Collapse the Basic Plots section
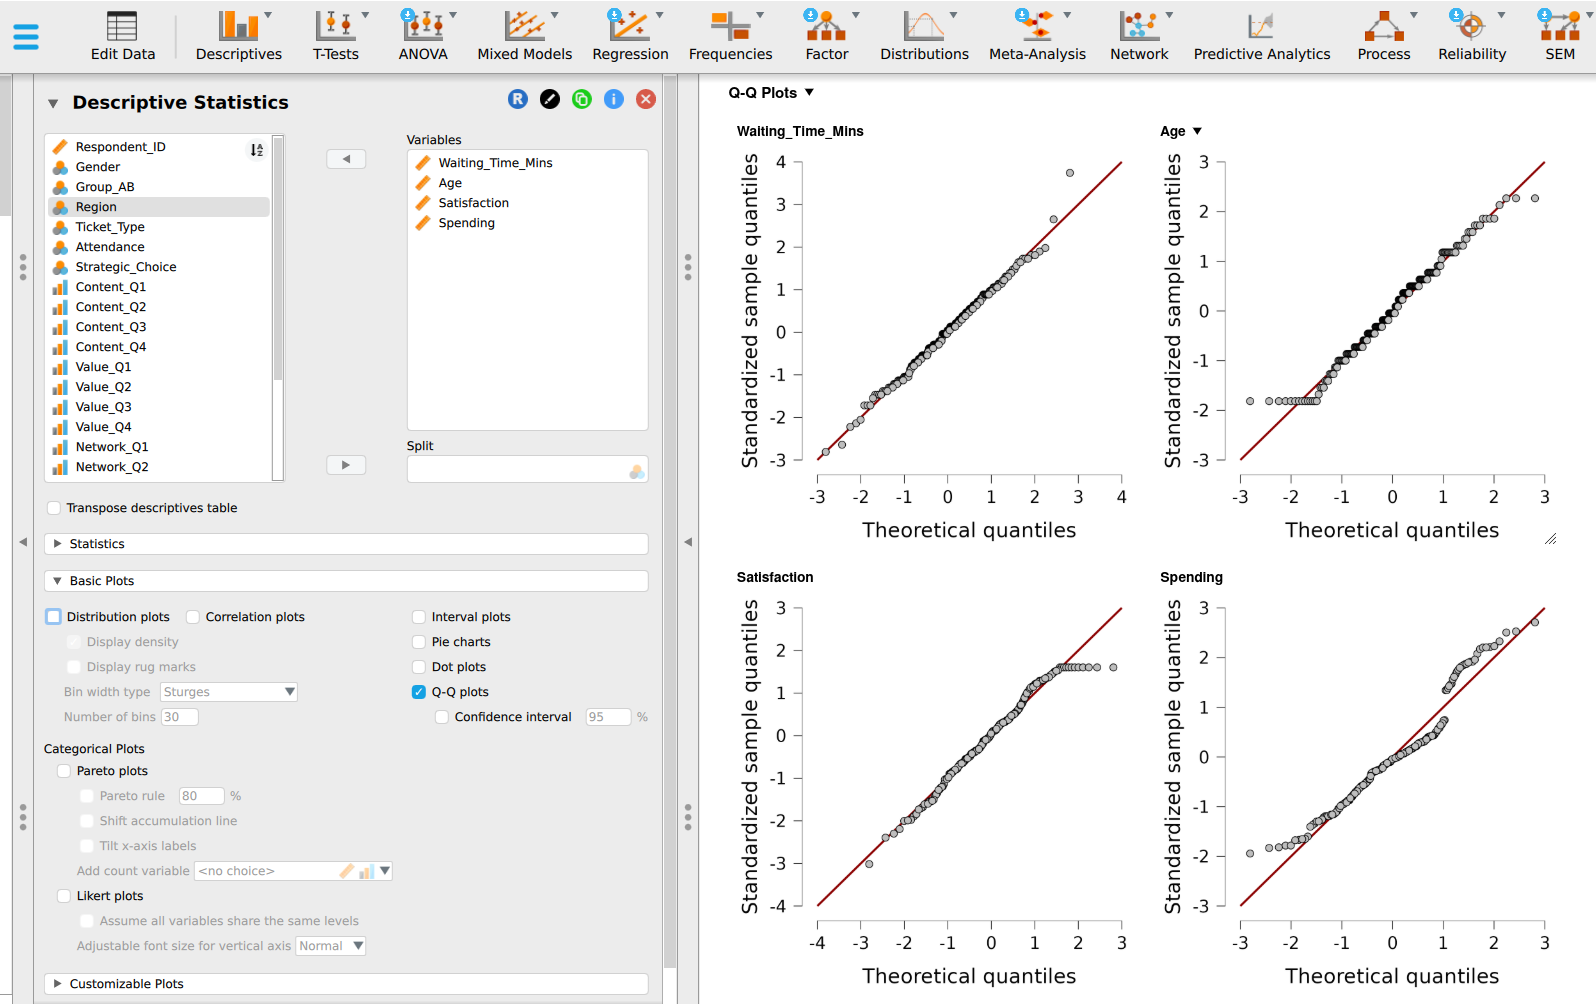 click(x=346, y=581)
